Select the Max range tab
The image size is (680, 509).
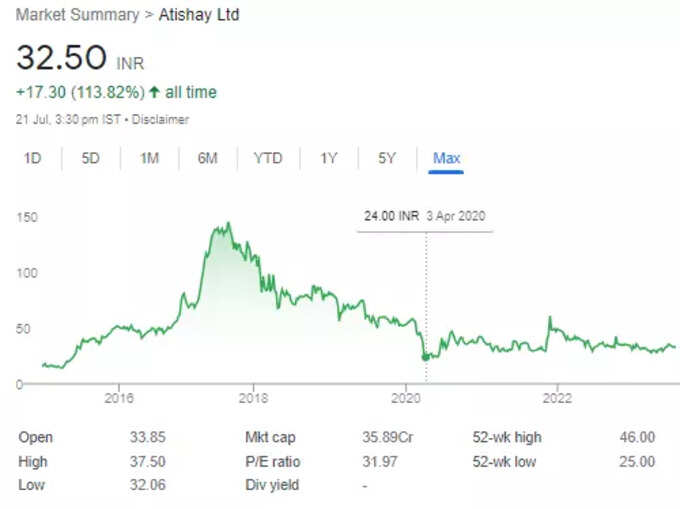click(x=446, y=158)
